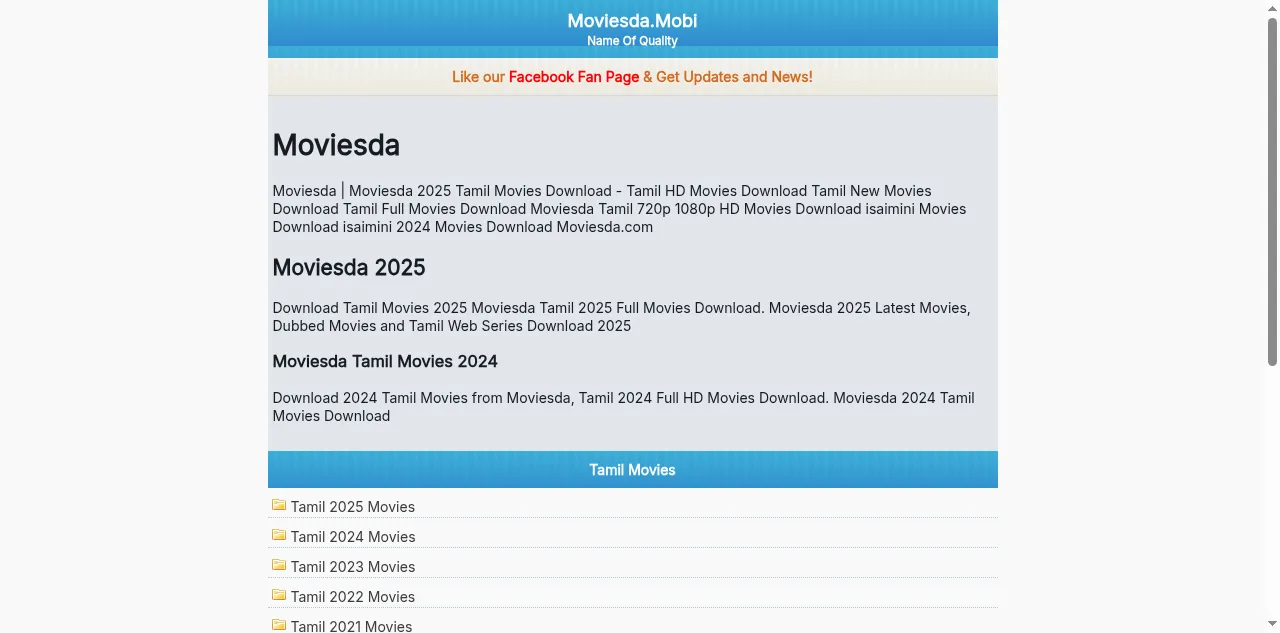Click the Name Of Quality tagline
Screen dimensions: 1280x633
point(632,41)
